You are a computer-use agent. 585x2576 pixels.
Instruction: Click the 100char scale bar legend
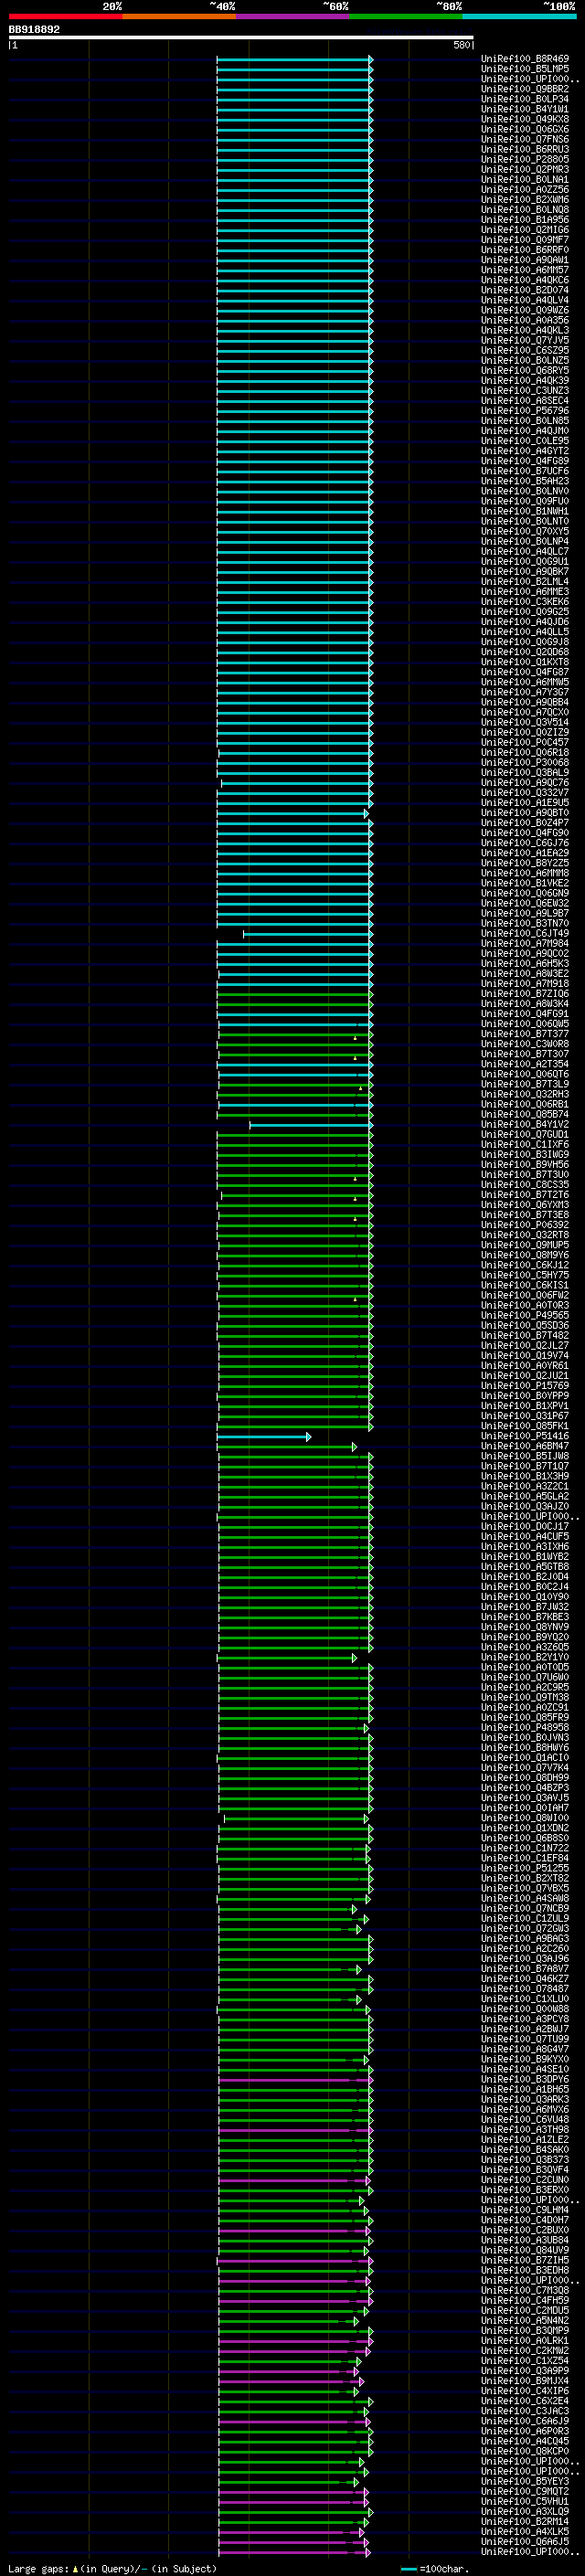433,2569
